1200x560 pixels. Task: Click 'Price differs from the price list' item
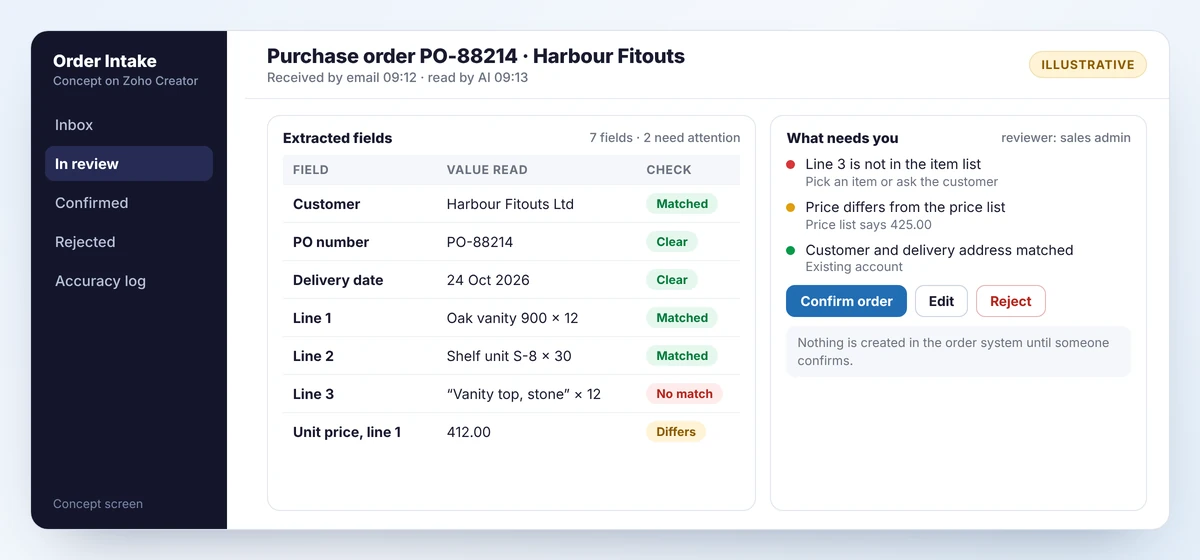905,207
